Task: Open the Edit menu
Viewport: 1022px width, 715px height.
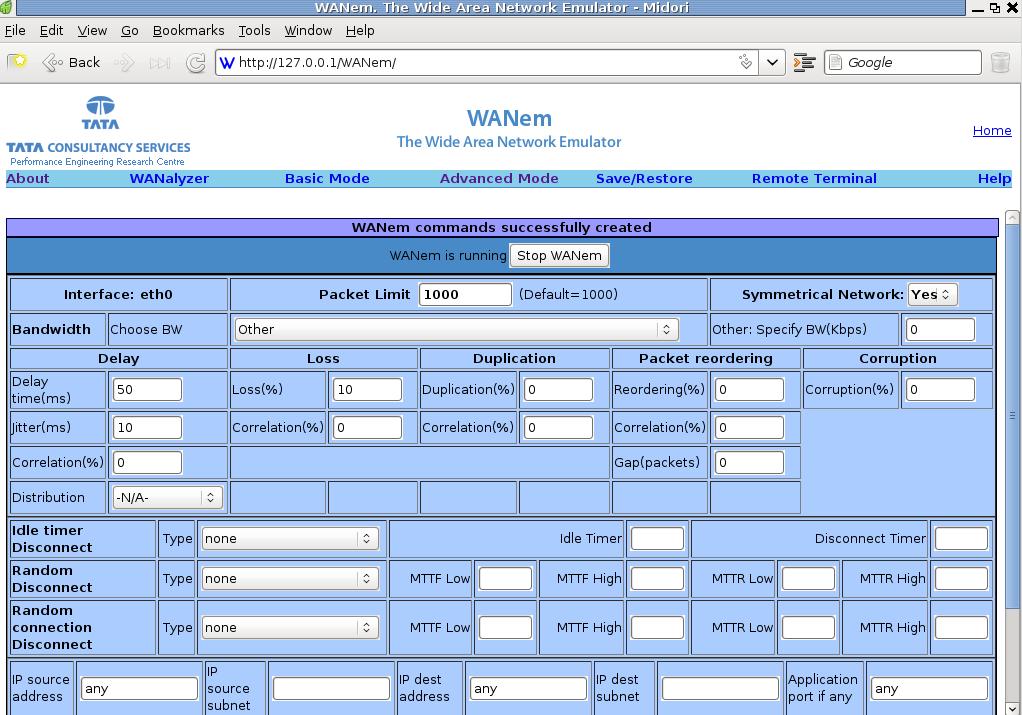Action: 51,31
